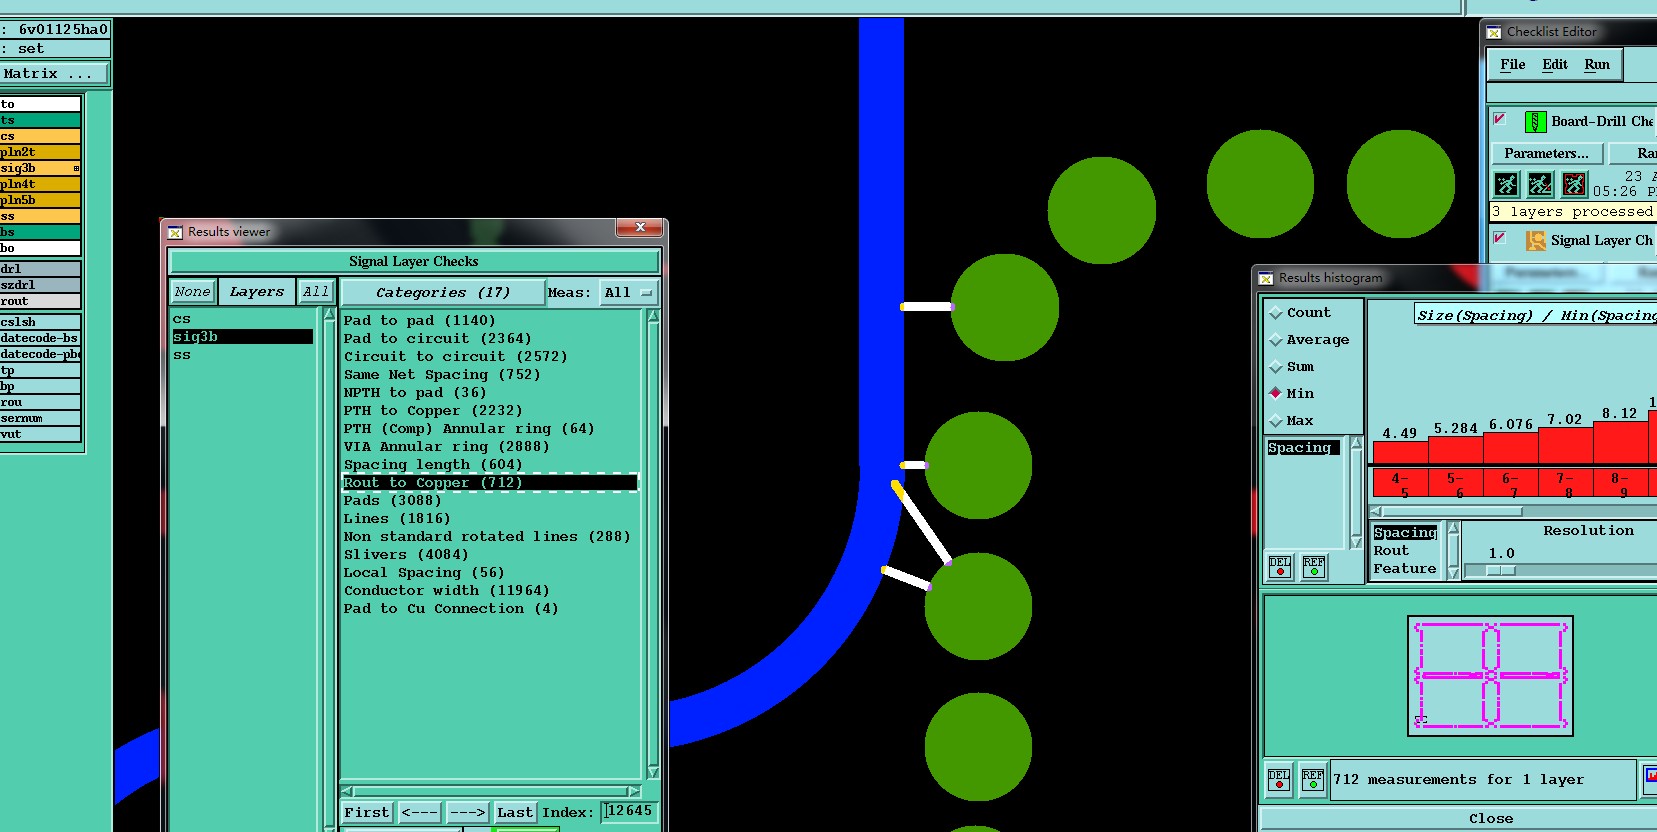
Task: Select category Pad to pad (1140)
Action: pyautogui.click(x=419, y=321)
